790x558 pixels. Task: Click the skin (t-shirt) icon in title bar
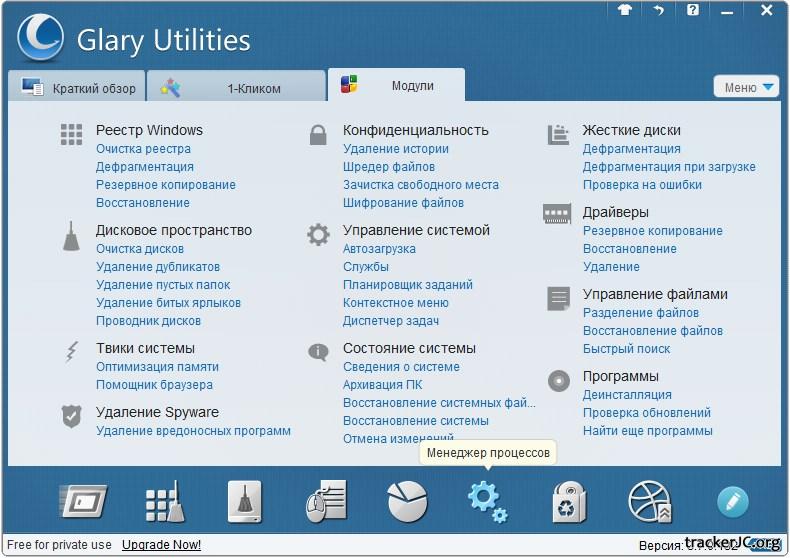(626, 10)
